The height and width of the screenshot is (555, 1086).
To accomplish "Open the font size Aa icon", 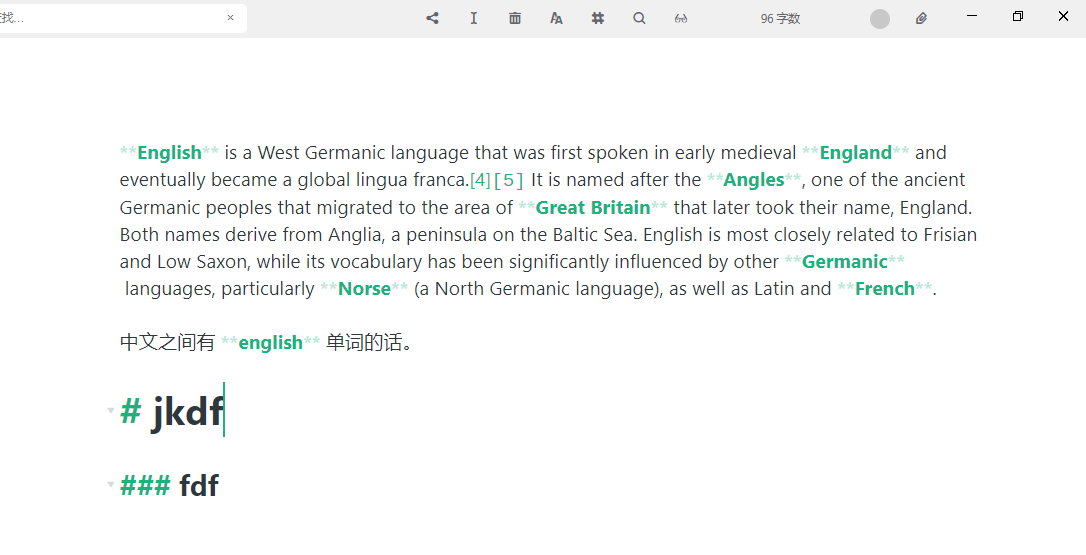I will tap(556, 18).
